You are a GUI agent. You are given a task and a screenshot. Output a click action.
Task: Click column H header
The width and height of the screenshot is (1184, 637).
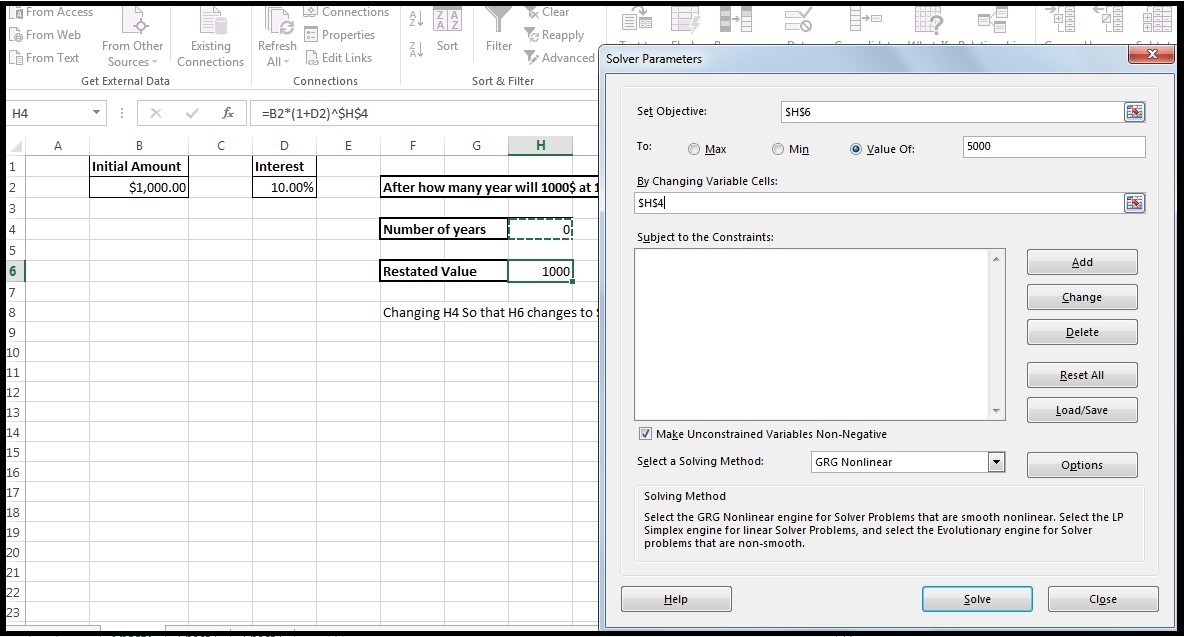point(541,146)
